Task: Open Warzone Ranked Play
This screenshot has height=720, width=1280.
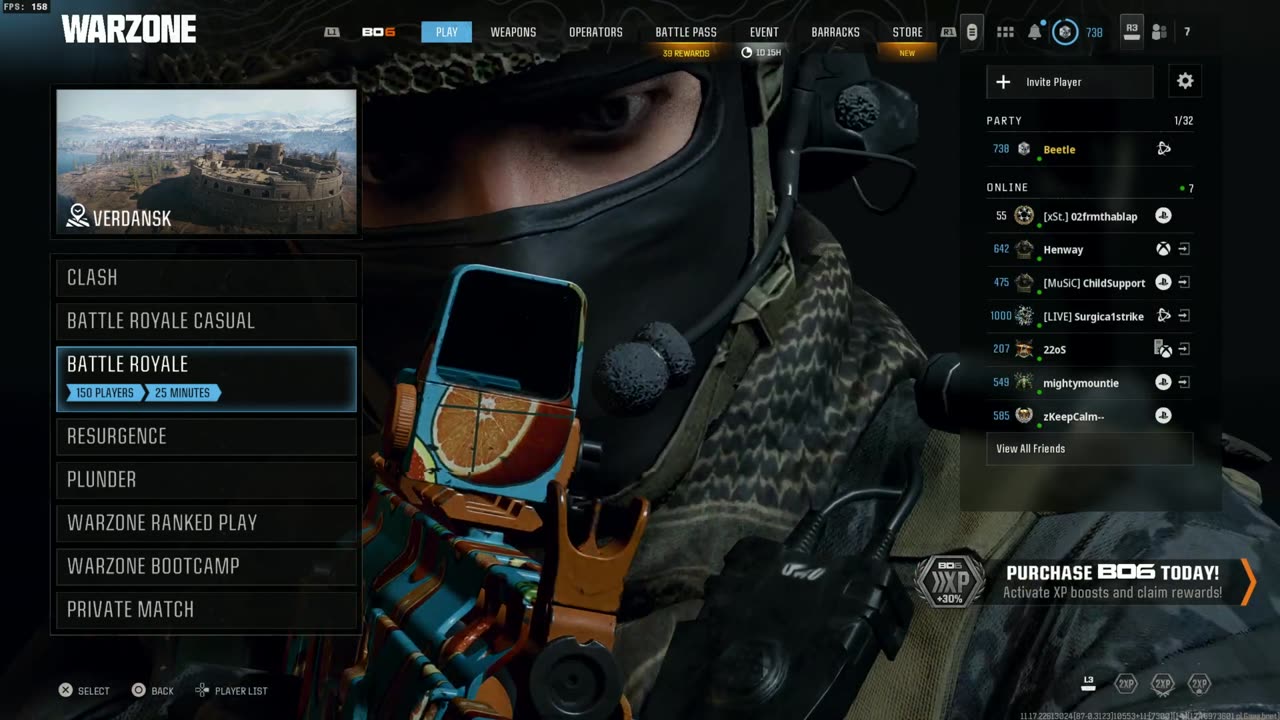Action: (206, 523)
